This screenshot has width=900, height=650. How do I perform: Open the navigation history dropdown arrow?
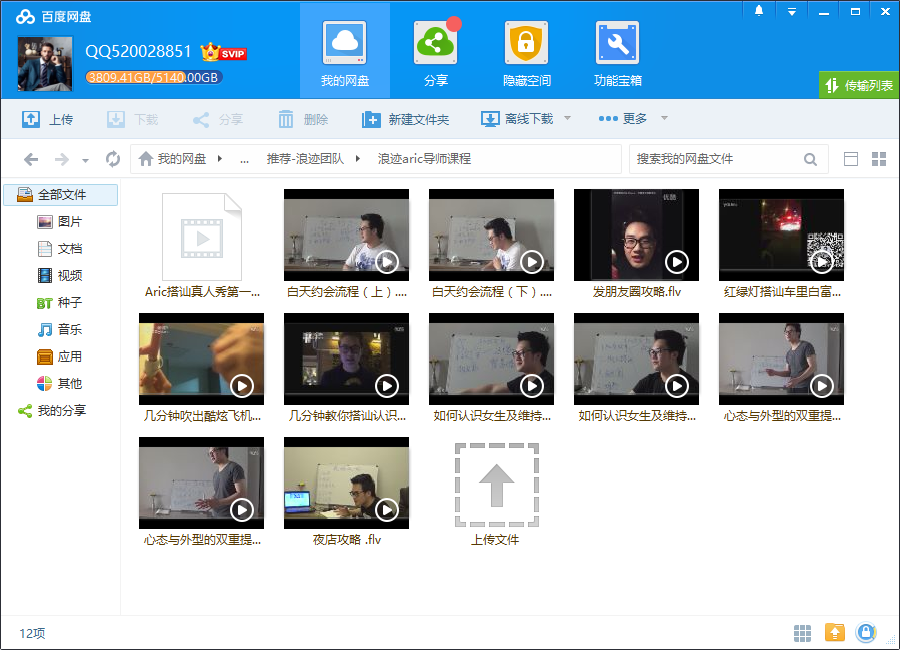point(85,161)
